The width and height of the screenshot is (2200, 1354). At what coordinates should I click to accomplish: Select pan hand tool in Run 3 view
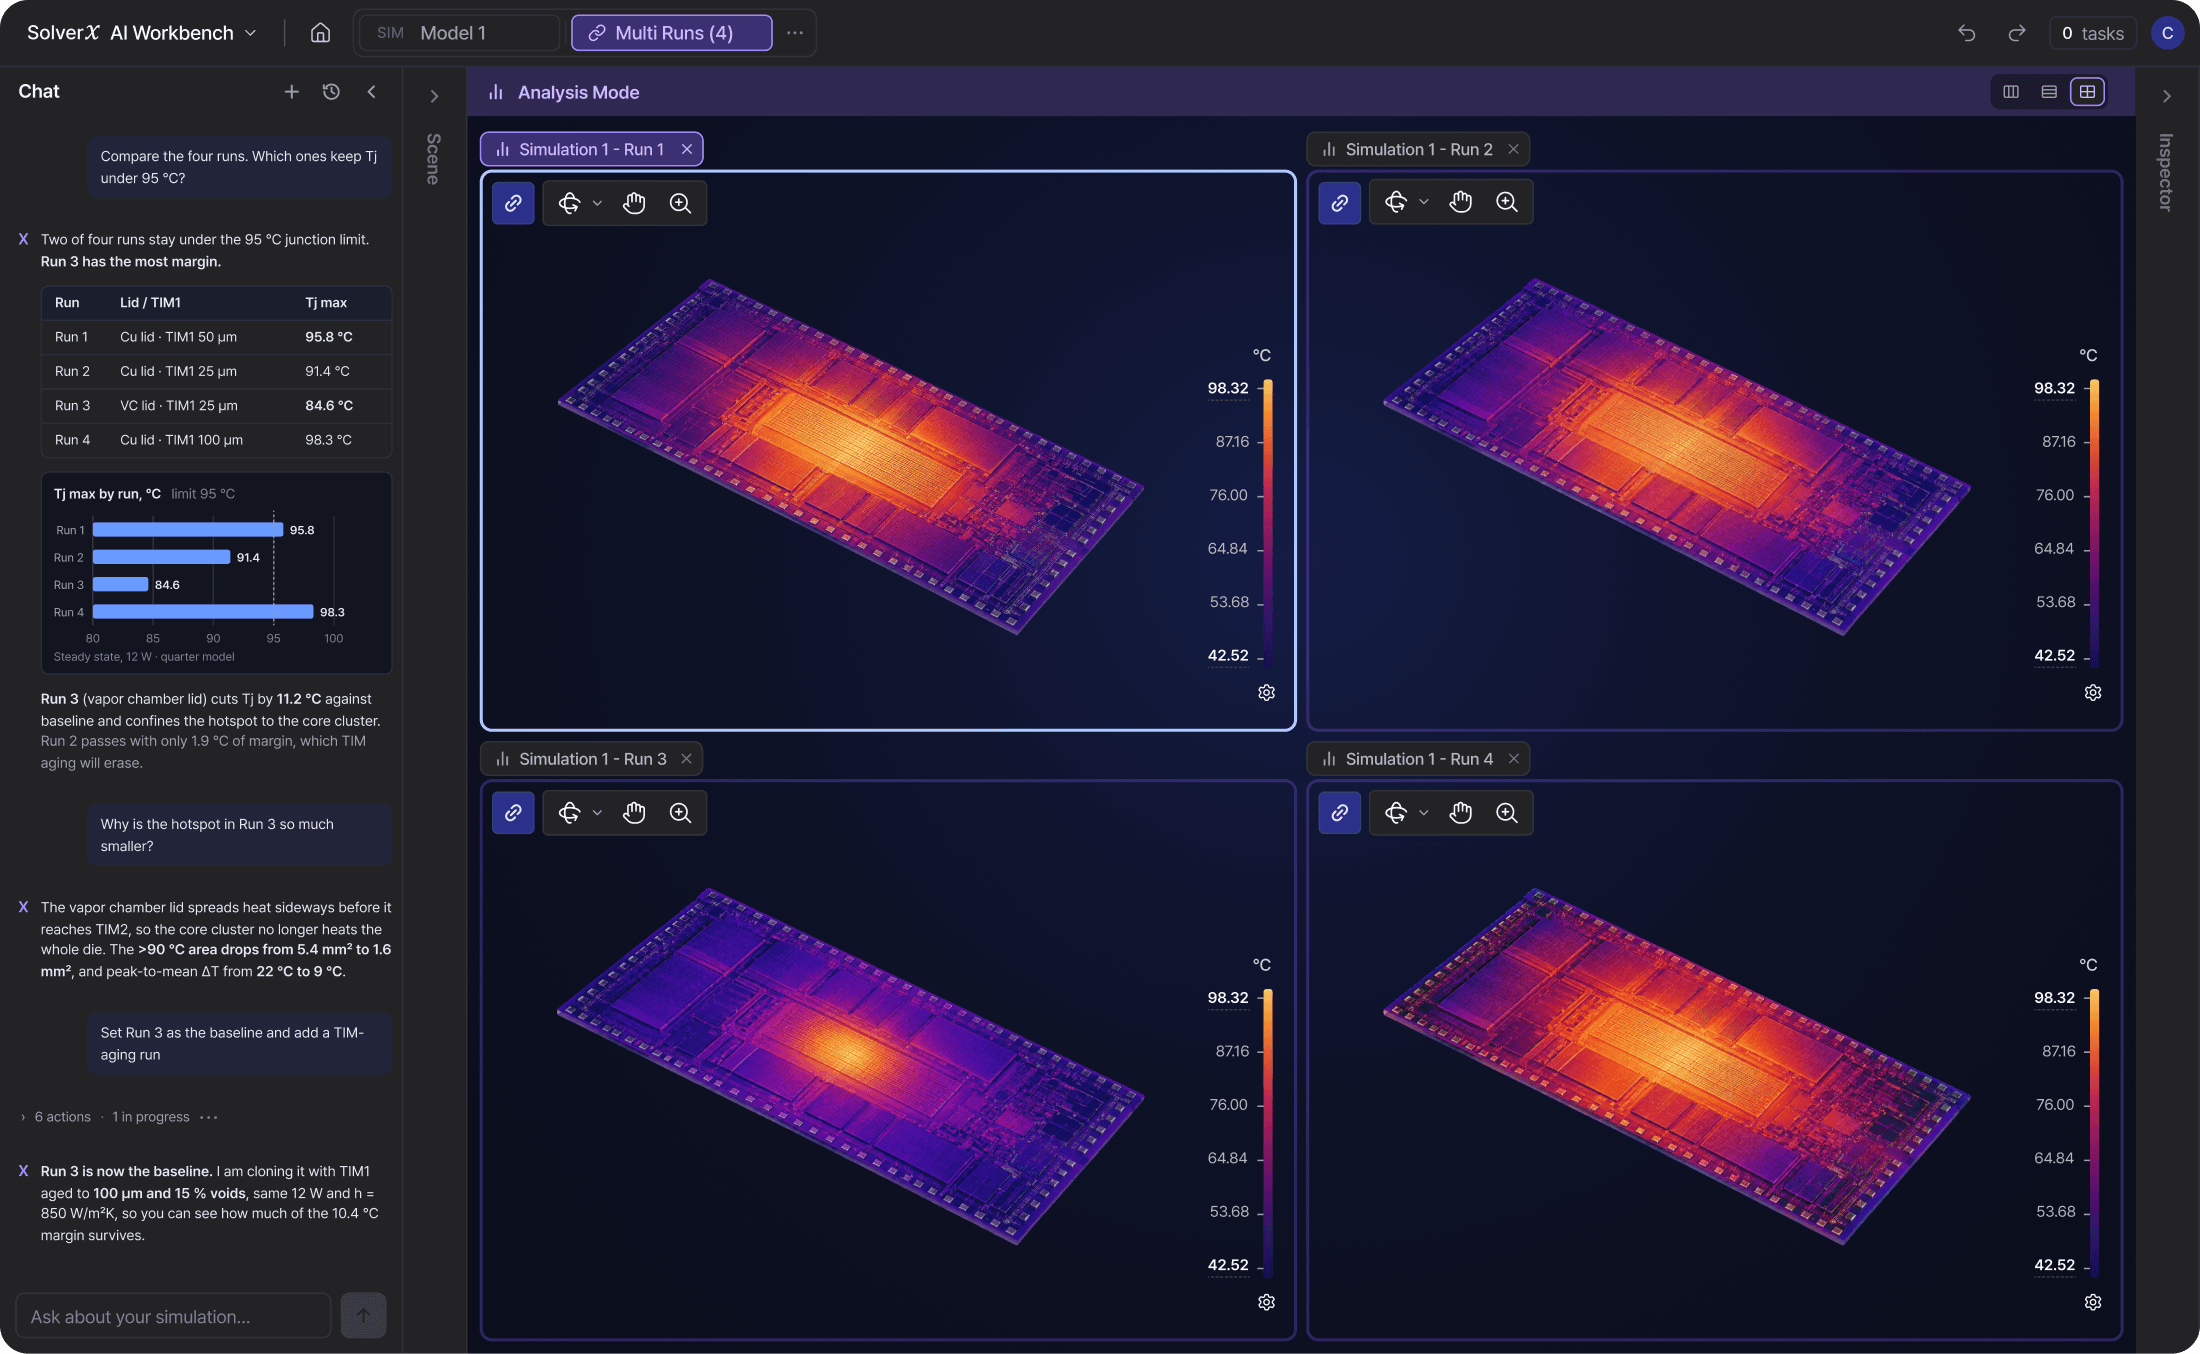coord(634,813)
